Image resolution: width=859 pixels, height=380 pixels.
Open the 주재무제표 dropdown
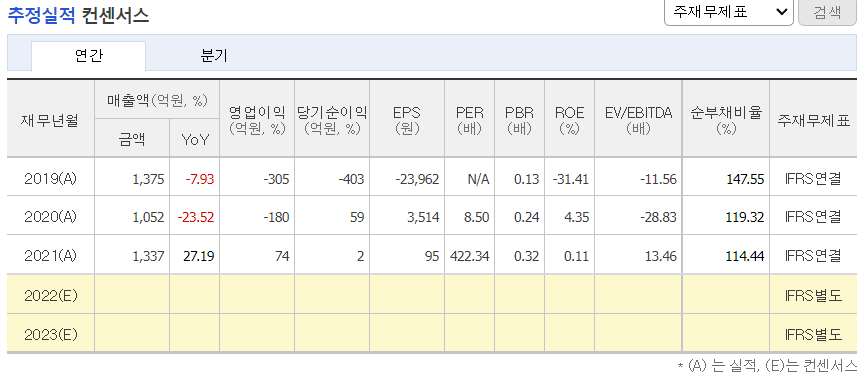coord(729,12)
